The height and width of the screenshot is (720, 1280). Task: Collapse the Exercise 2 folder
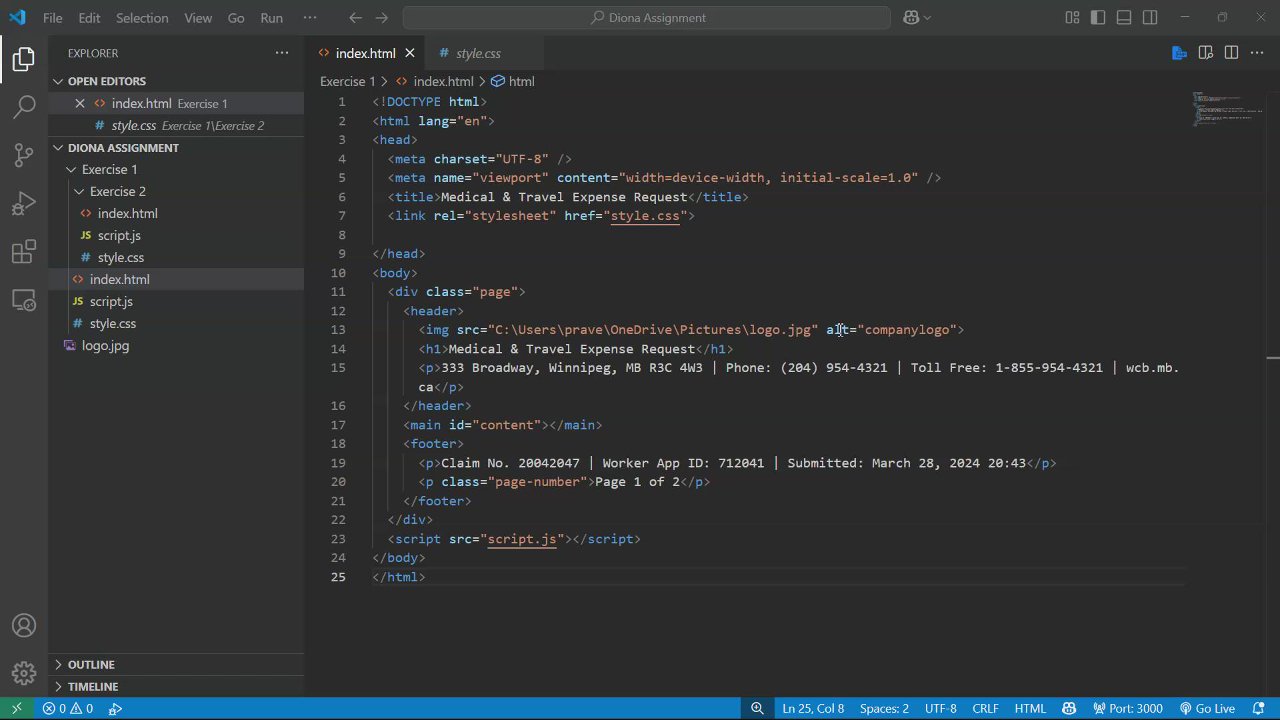pos(117,191)
